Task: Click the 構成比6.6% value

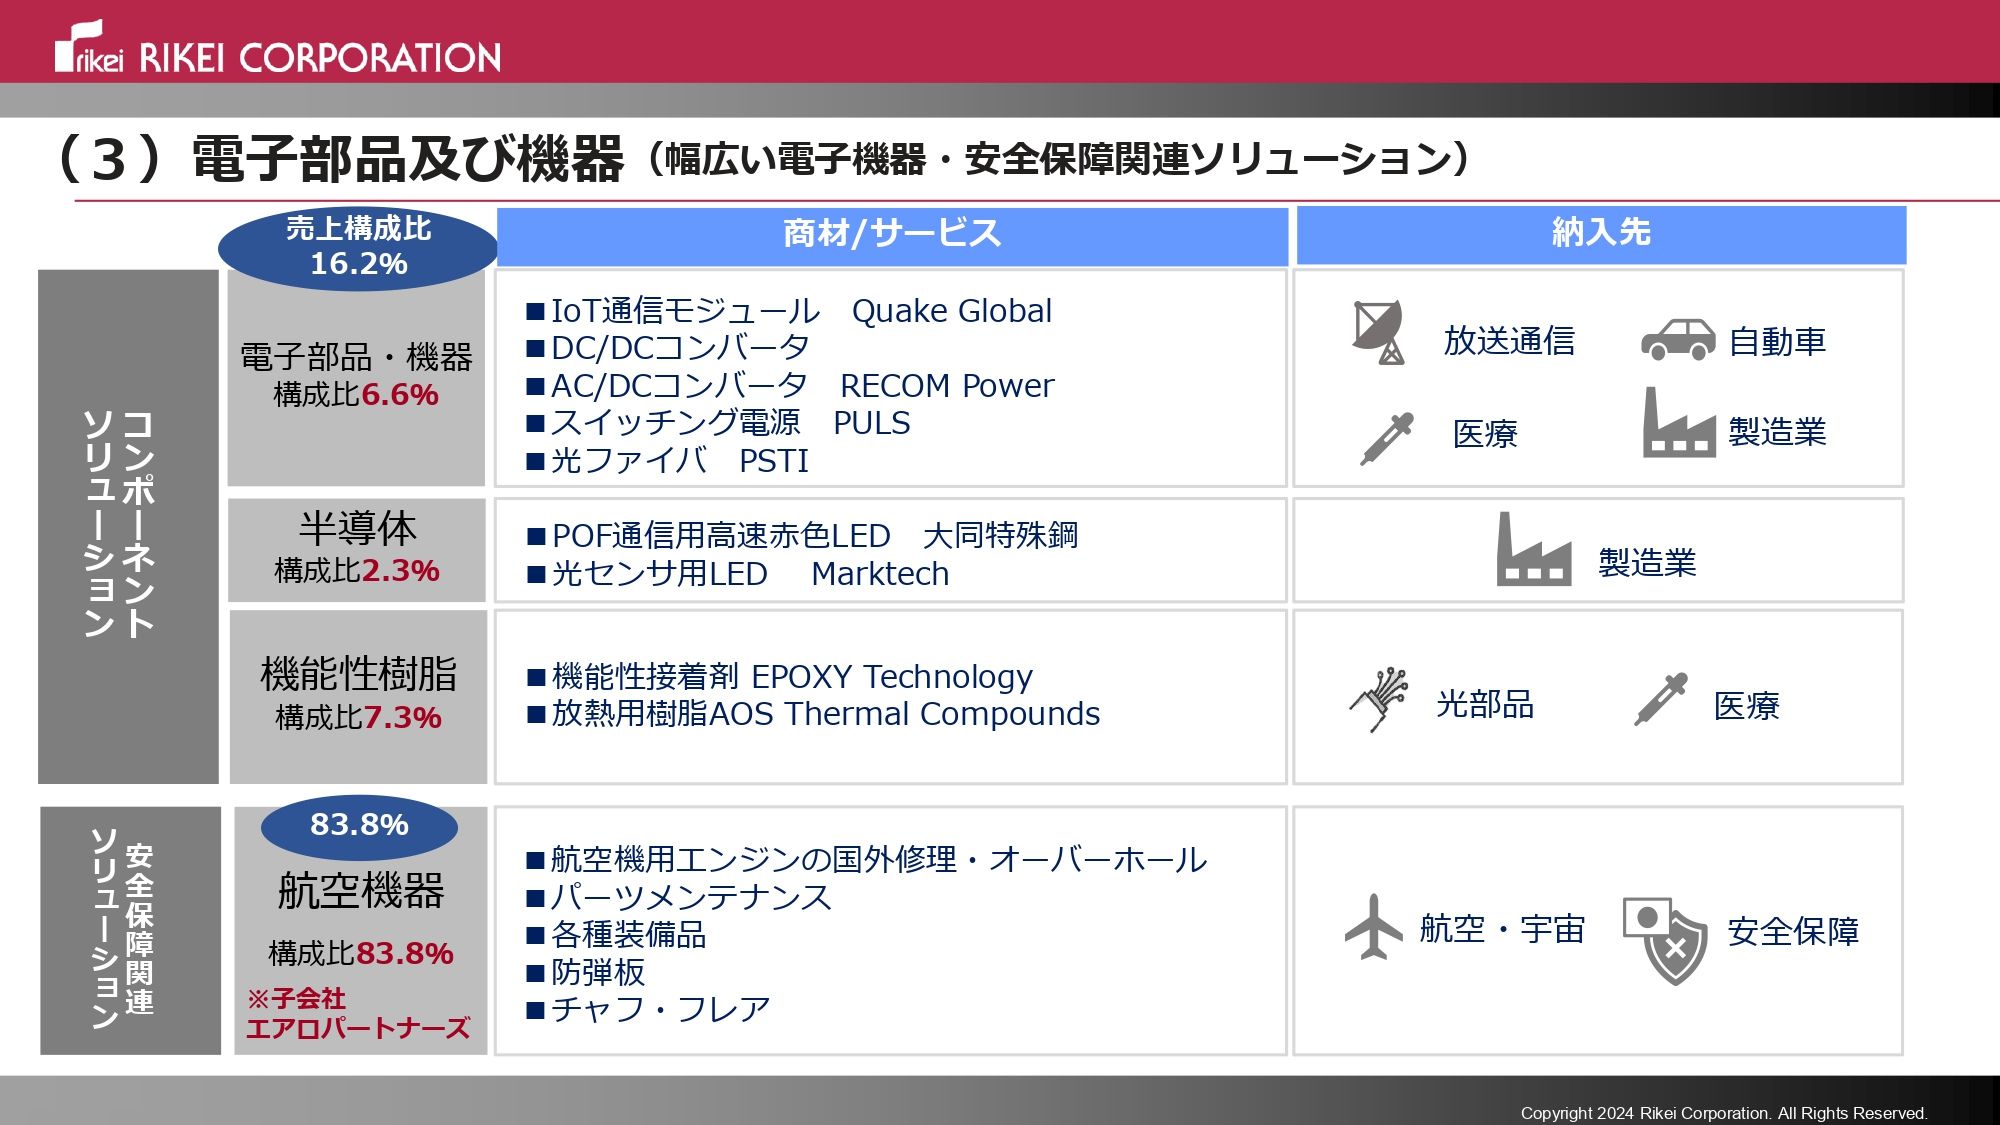Action: [x=356, y=395]
